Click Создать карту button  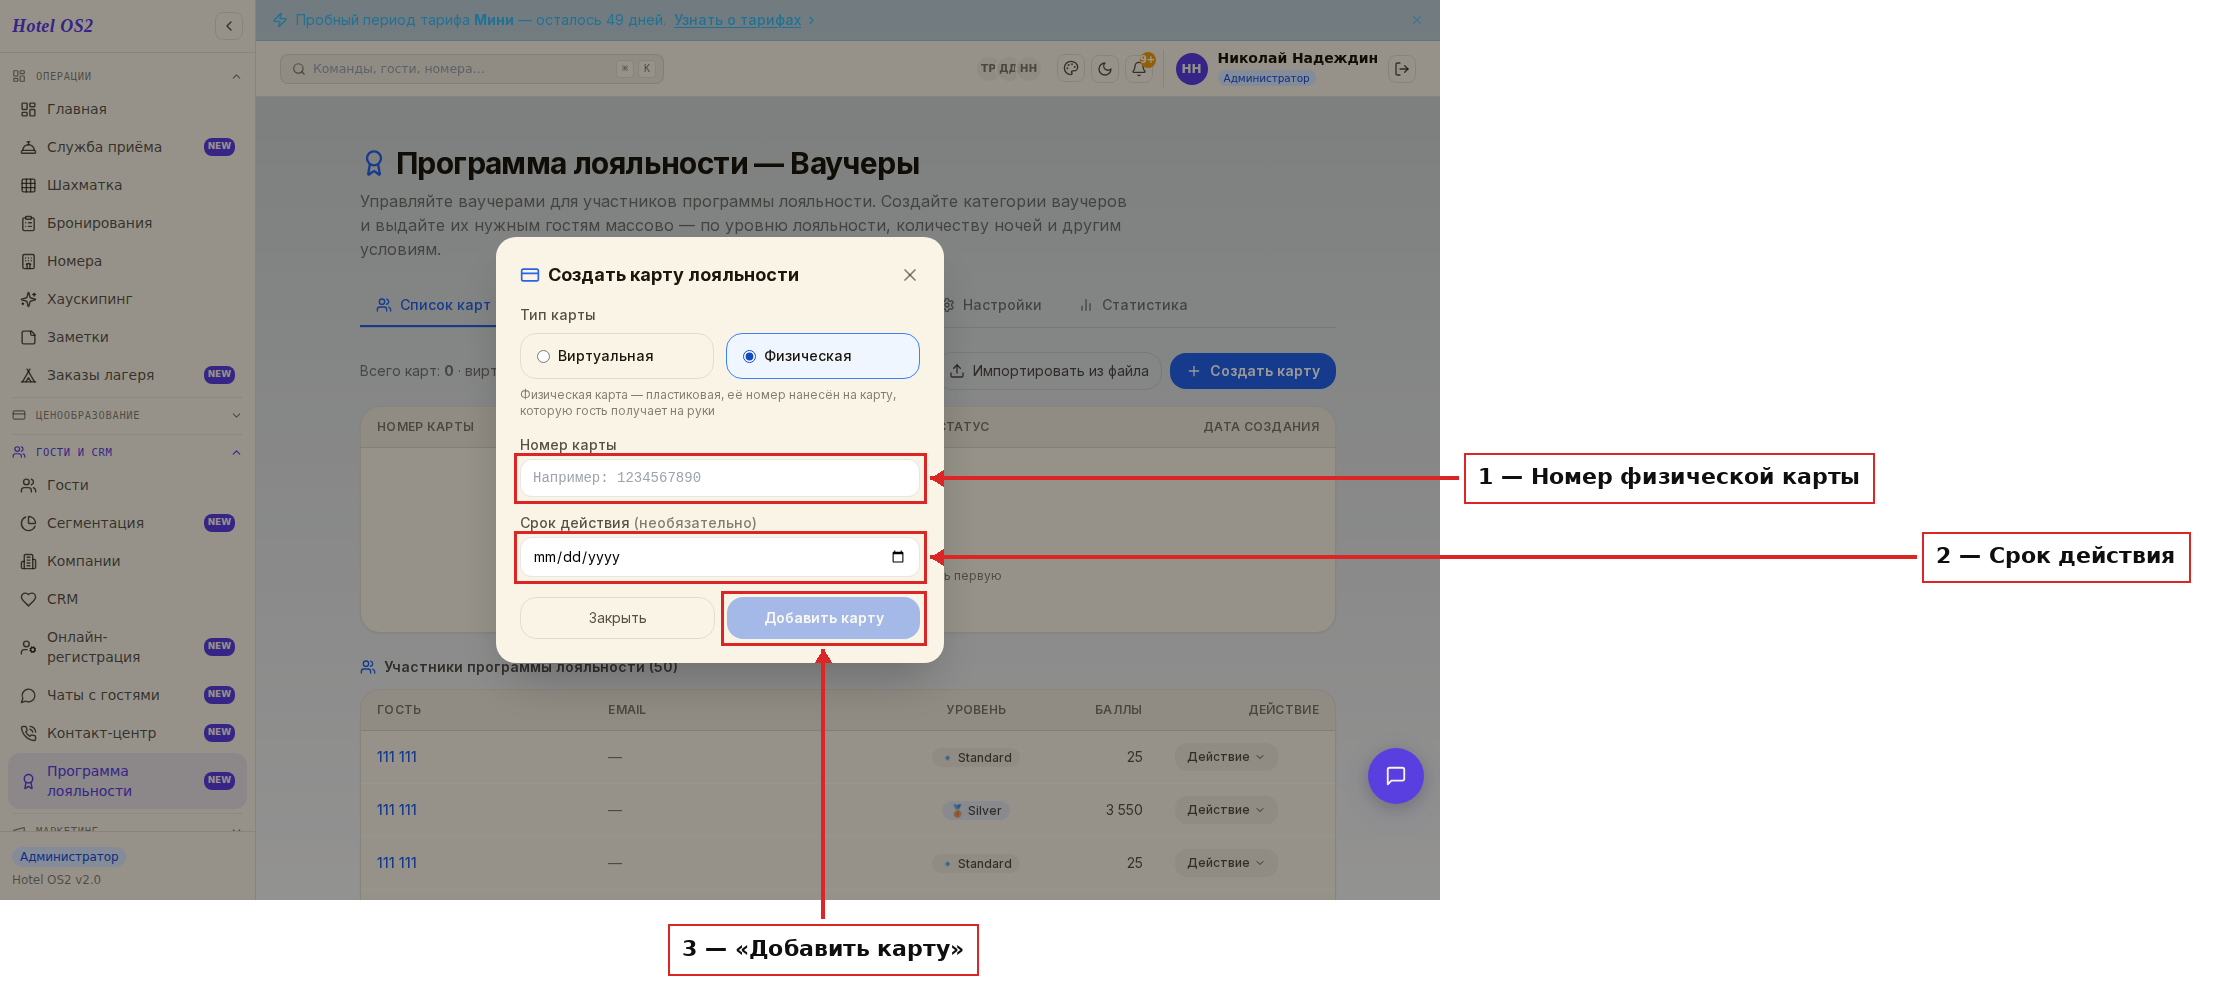click(x=1253, y=371)
